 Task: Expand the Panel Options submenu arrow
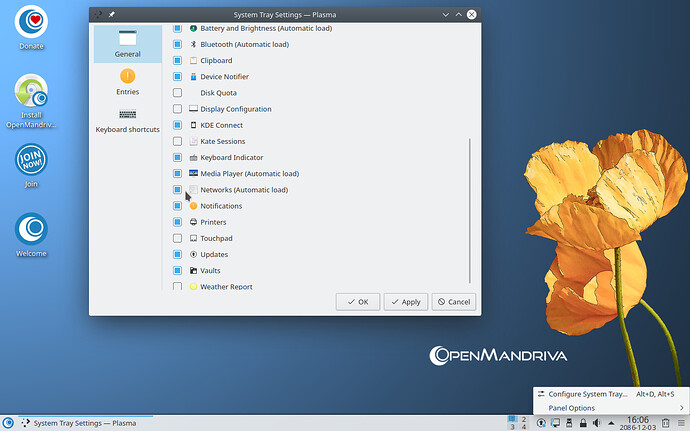coord(681,408)
